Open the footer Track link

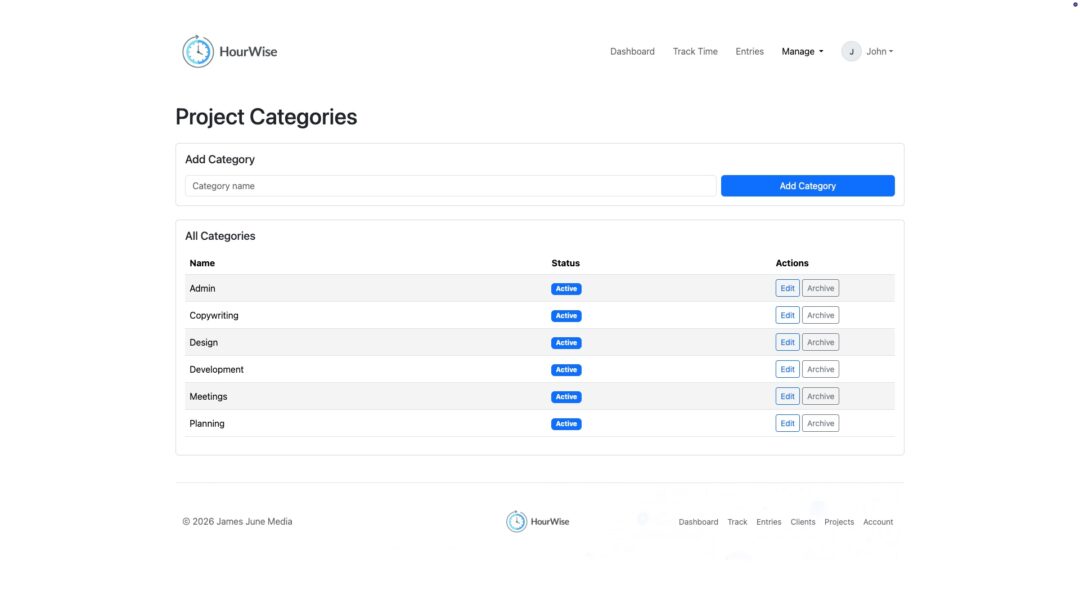(x=737, y=522)
